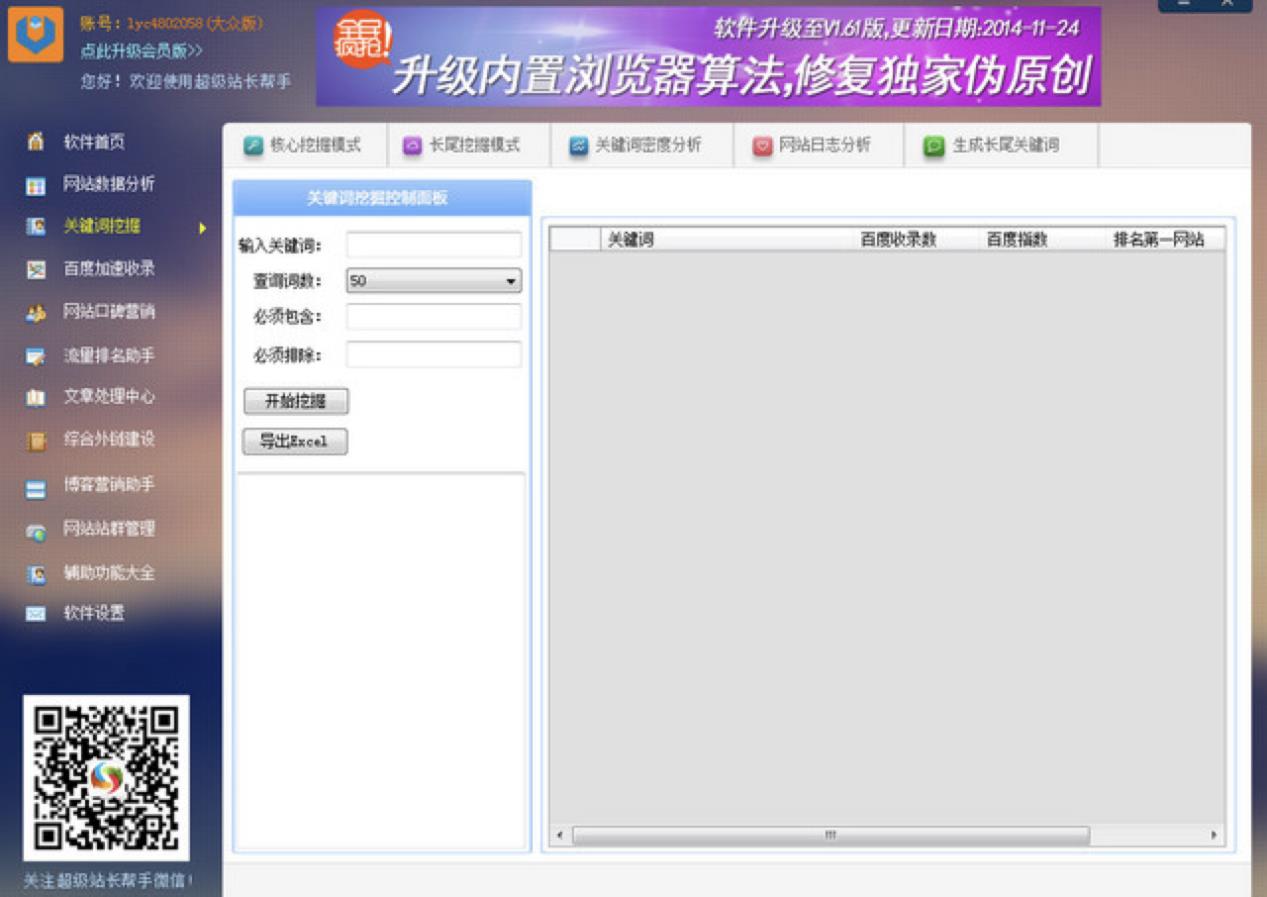Click the 输入关键词 input field
Image resolution: width=1267 pixels, height=897 pixels.
pyautogui.click(x=433, y=245)
